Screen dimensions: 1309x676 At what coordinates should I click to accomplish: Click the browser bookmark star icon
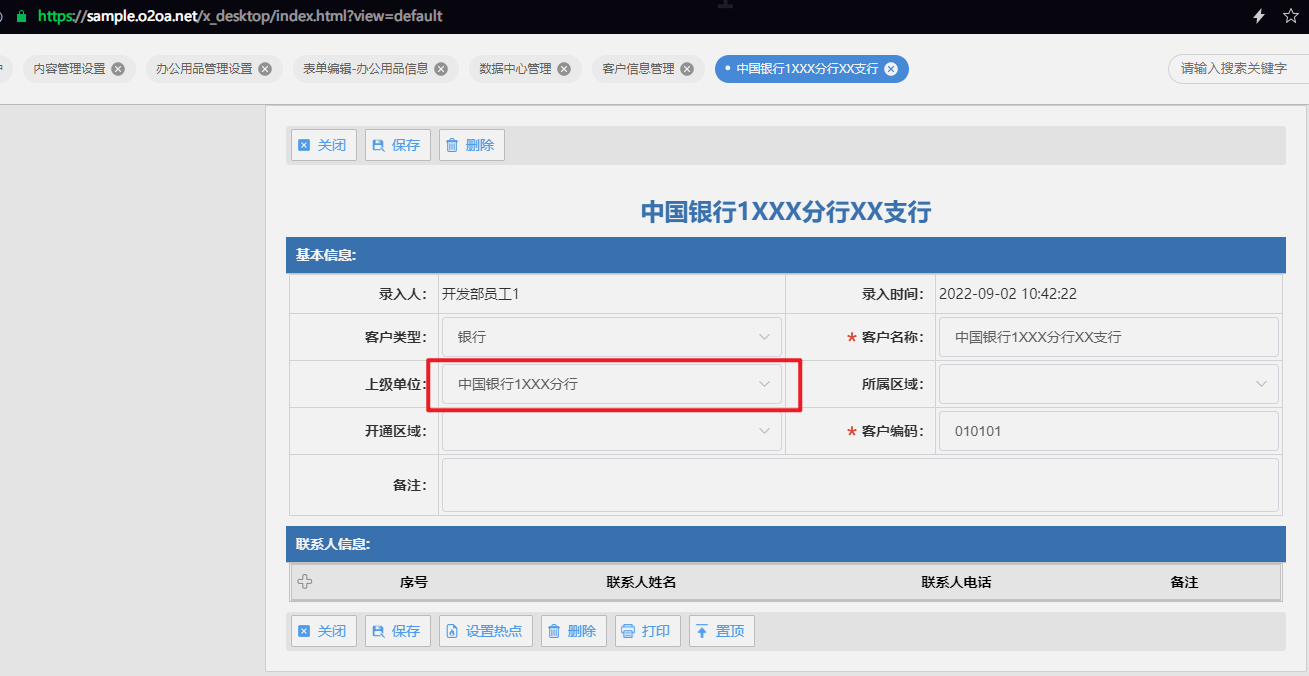[x=1291, y=16]
